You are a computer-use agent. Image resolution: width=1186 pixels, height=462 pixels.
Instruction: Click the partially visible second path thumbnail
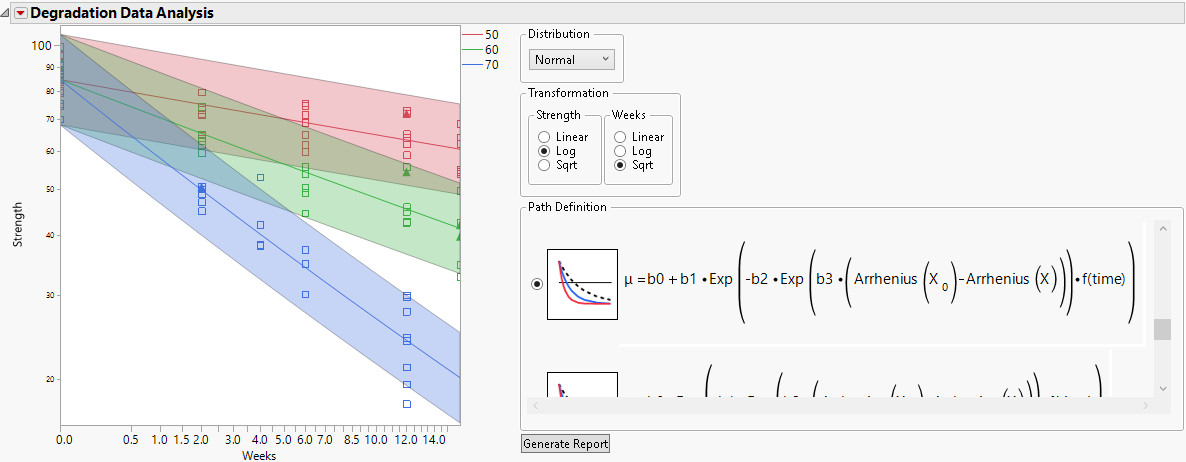pos(582,386)
